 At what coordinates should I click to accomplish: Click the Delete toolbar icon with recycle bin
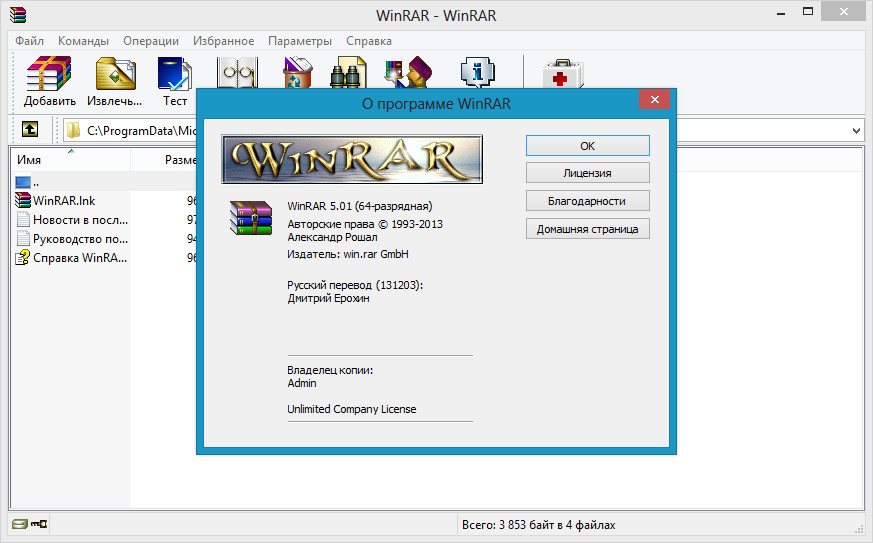click(x=297, y=72)
